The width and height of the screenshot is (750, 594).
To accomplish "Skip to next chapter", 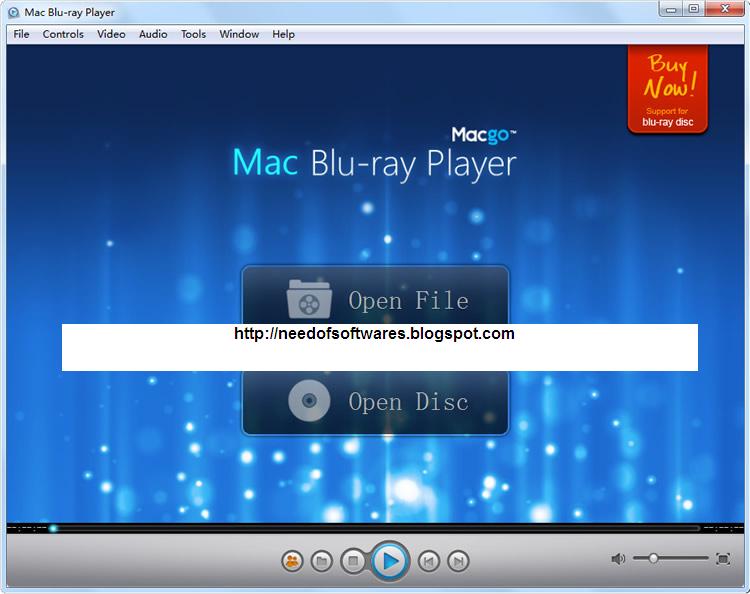I will click(x=458, y=561).
